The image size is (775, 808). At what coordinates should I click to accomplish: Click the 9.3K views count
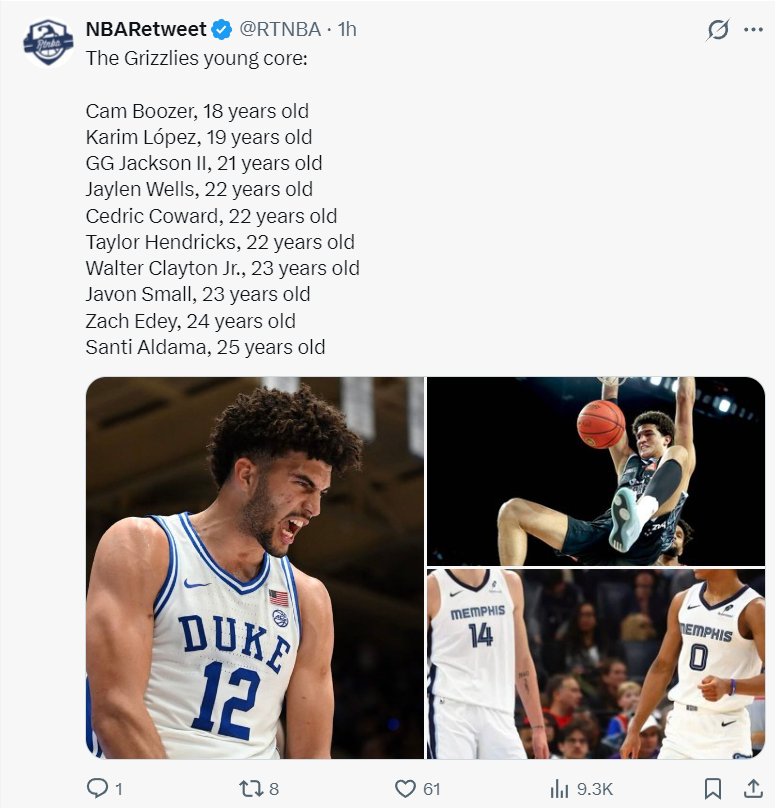(595, 789)
